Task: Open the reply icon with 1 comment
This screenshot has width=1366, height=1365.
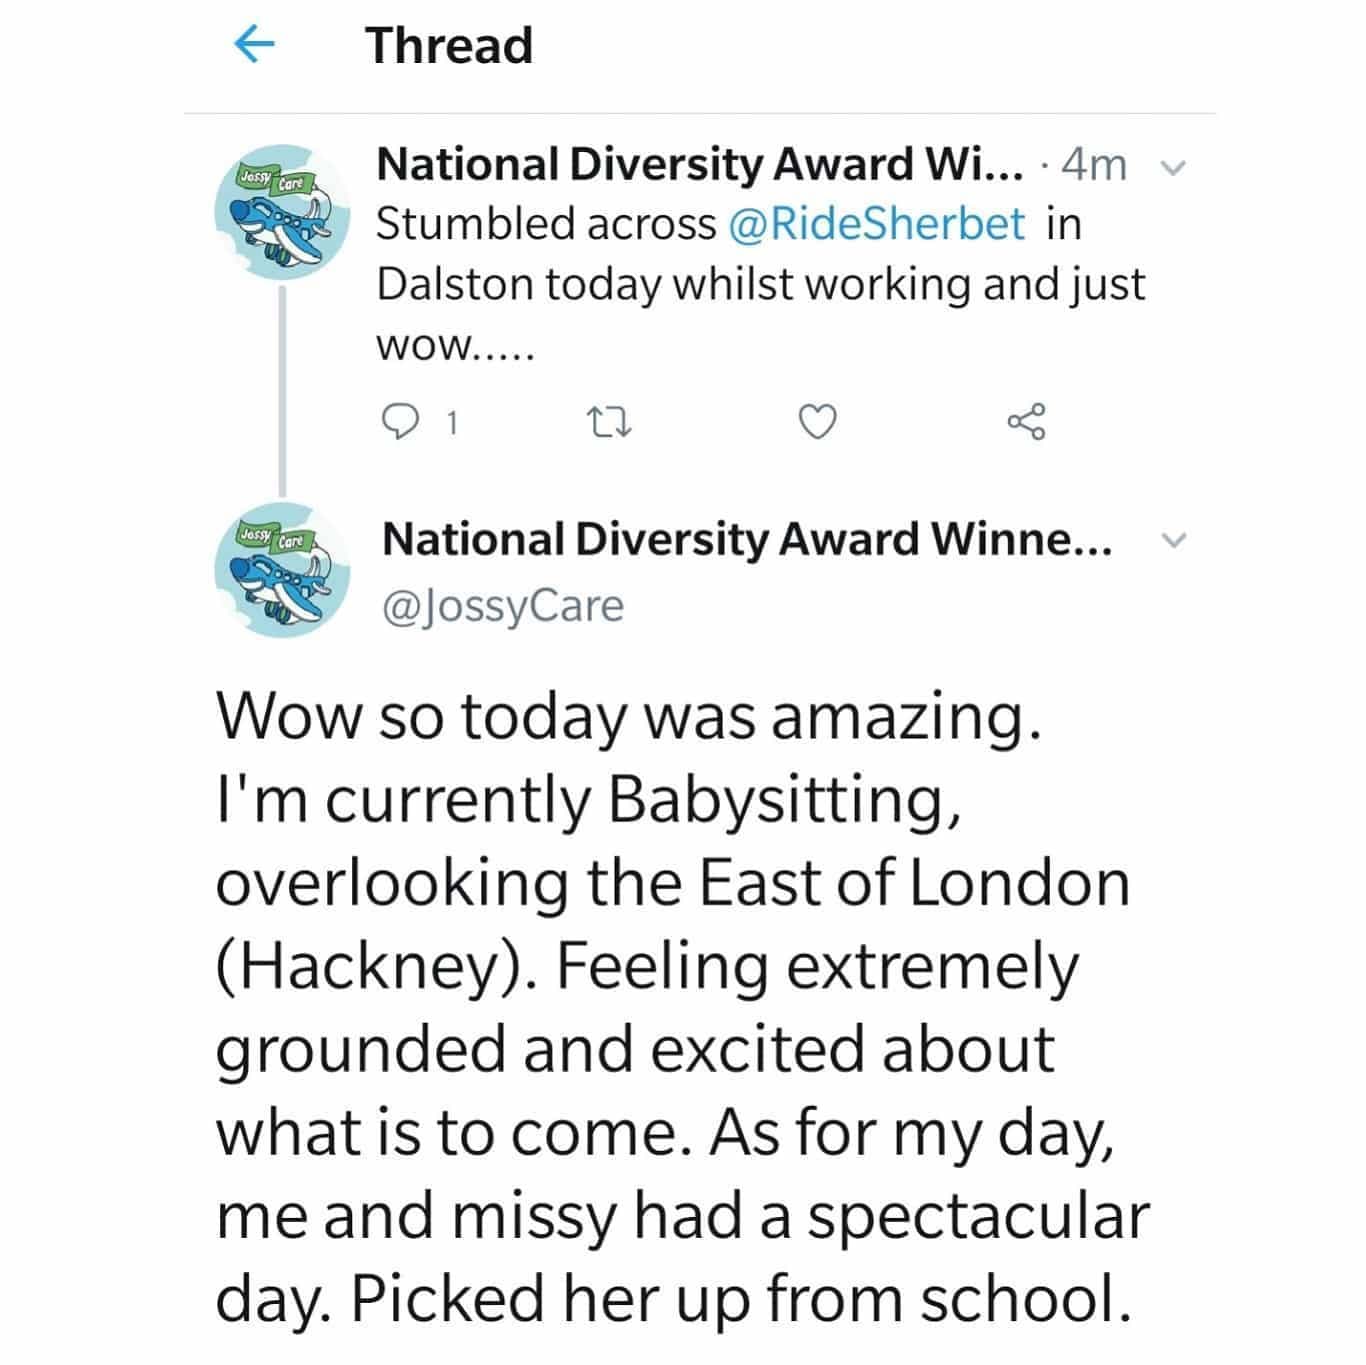Action: tap(403, 423)
